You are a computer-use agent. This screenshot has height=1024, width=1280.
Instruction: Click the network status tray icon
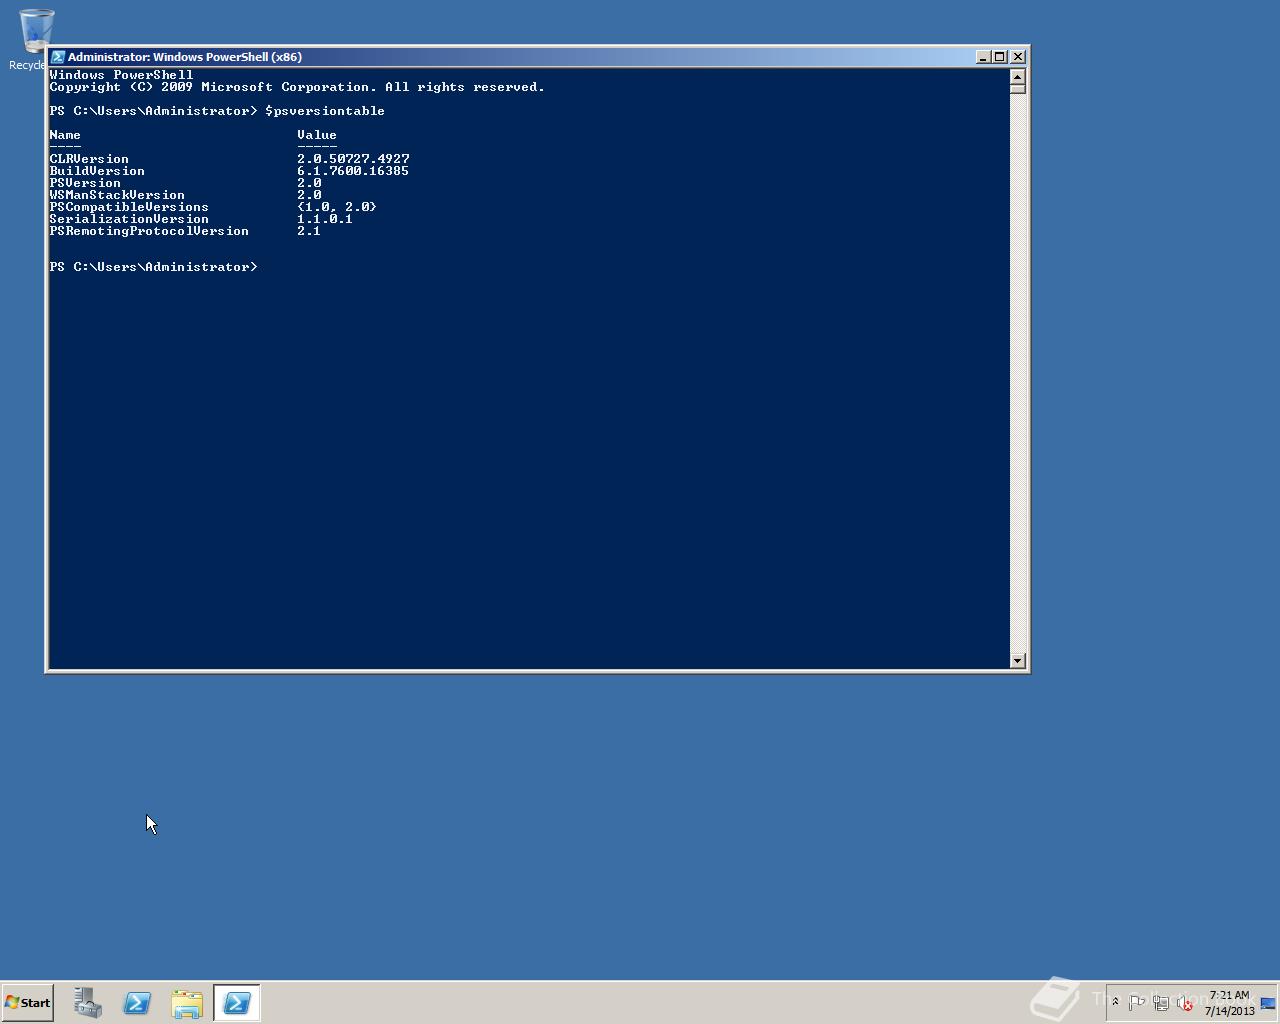[x=1161, y=1003]
